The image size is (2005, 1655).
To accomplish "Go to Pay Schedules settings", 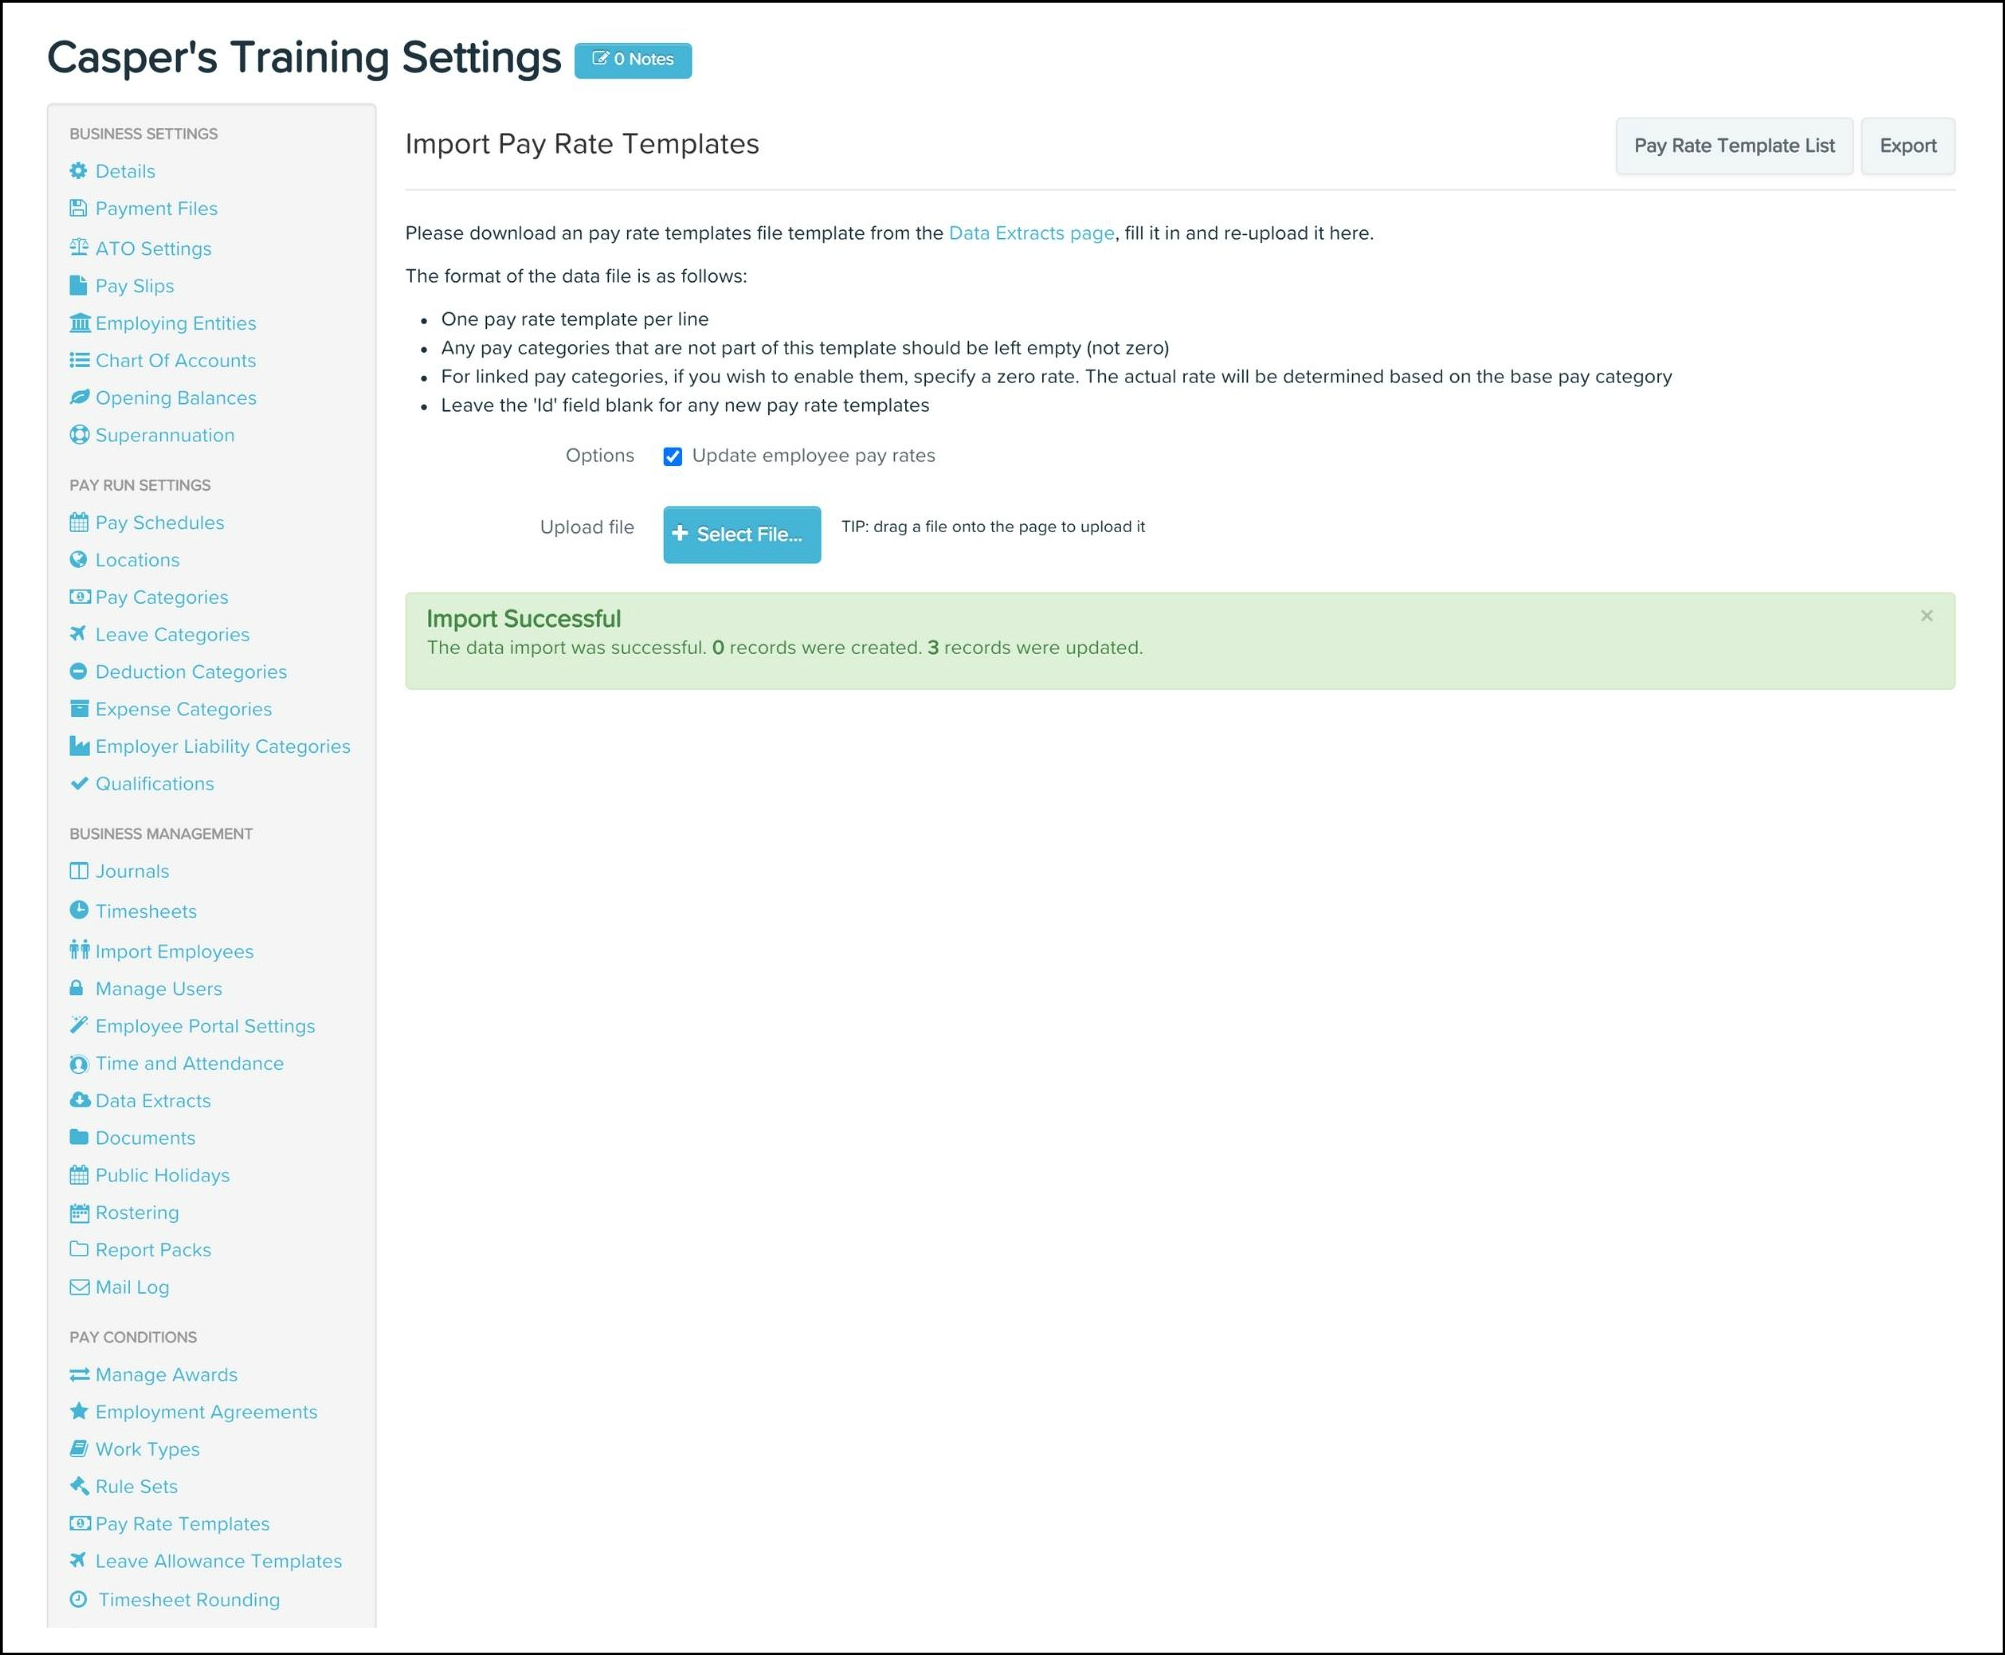I will [159, 523].
